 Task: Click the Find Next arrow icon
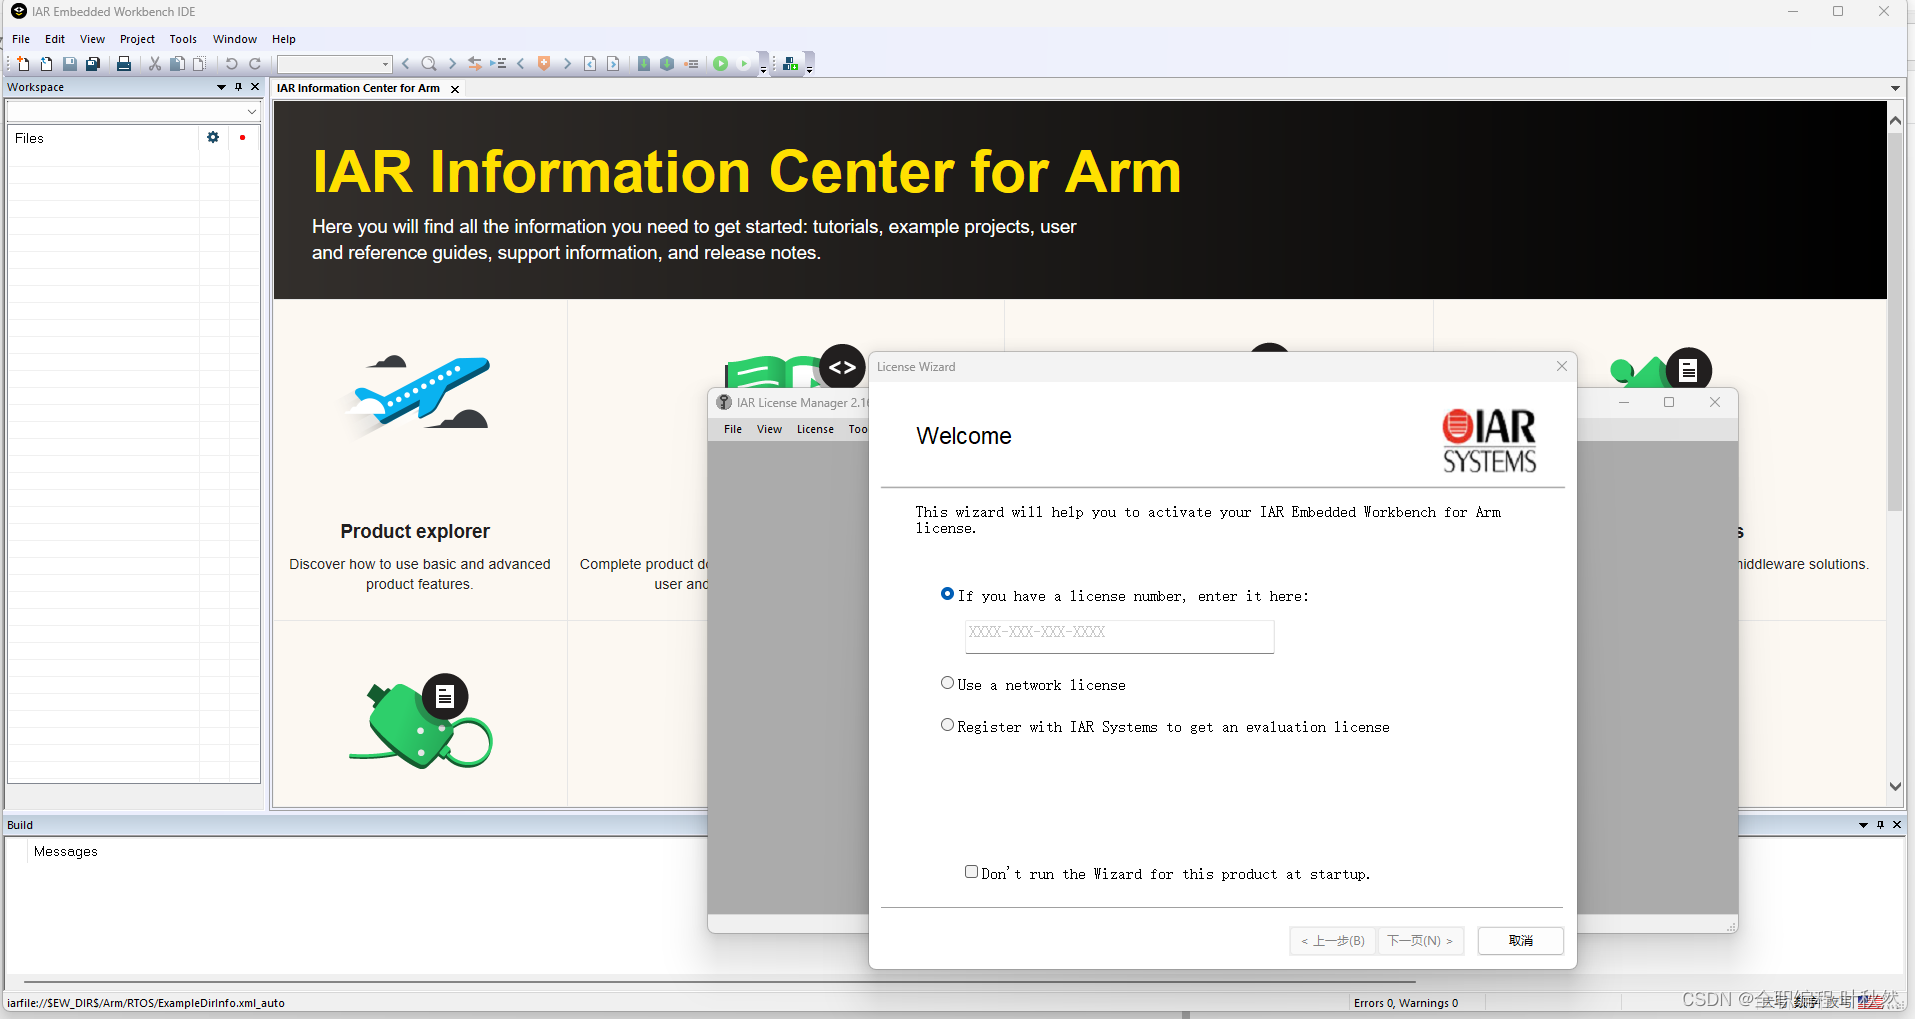(452, 64)
